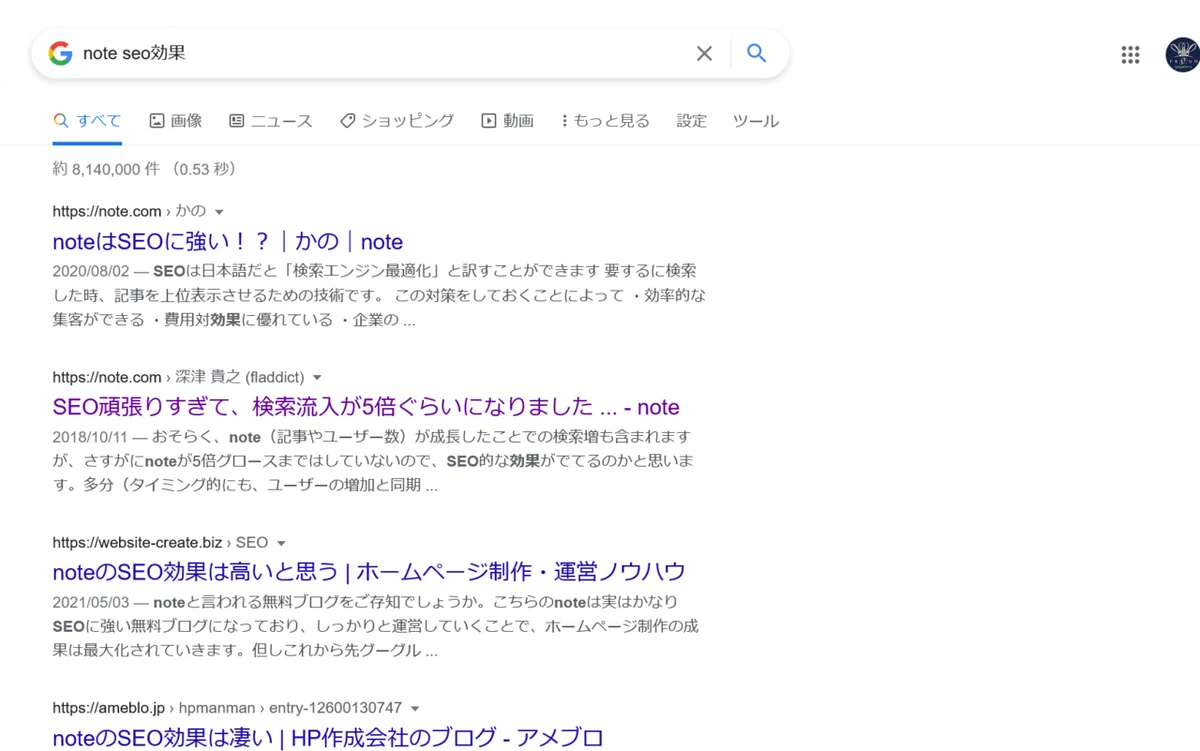Click the snippet dated 2018/10/11
1200x751 pixels.
tap(374, 461)
